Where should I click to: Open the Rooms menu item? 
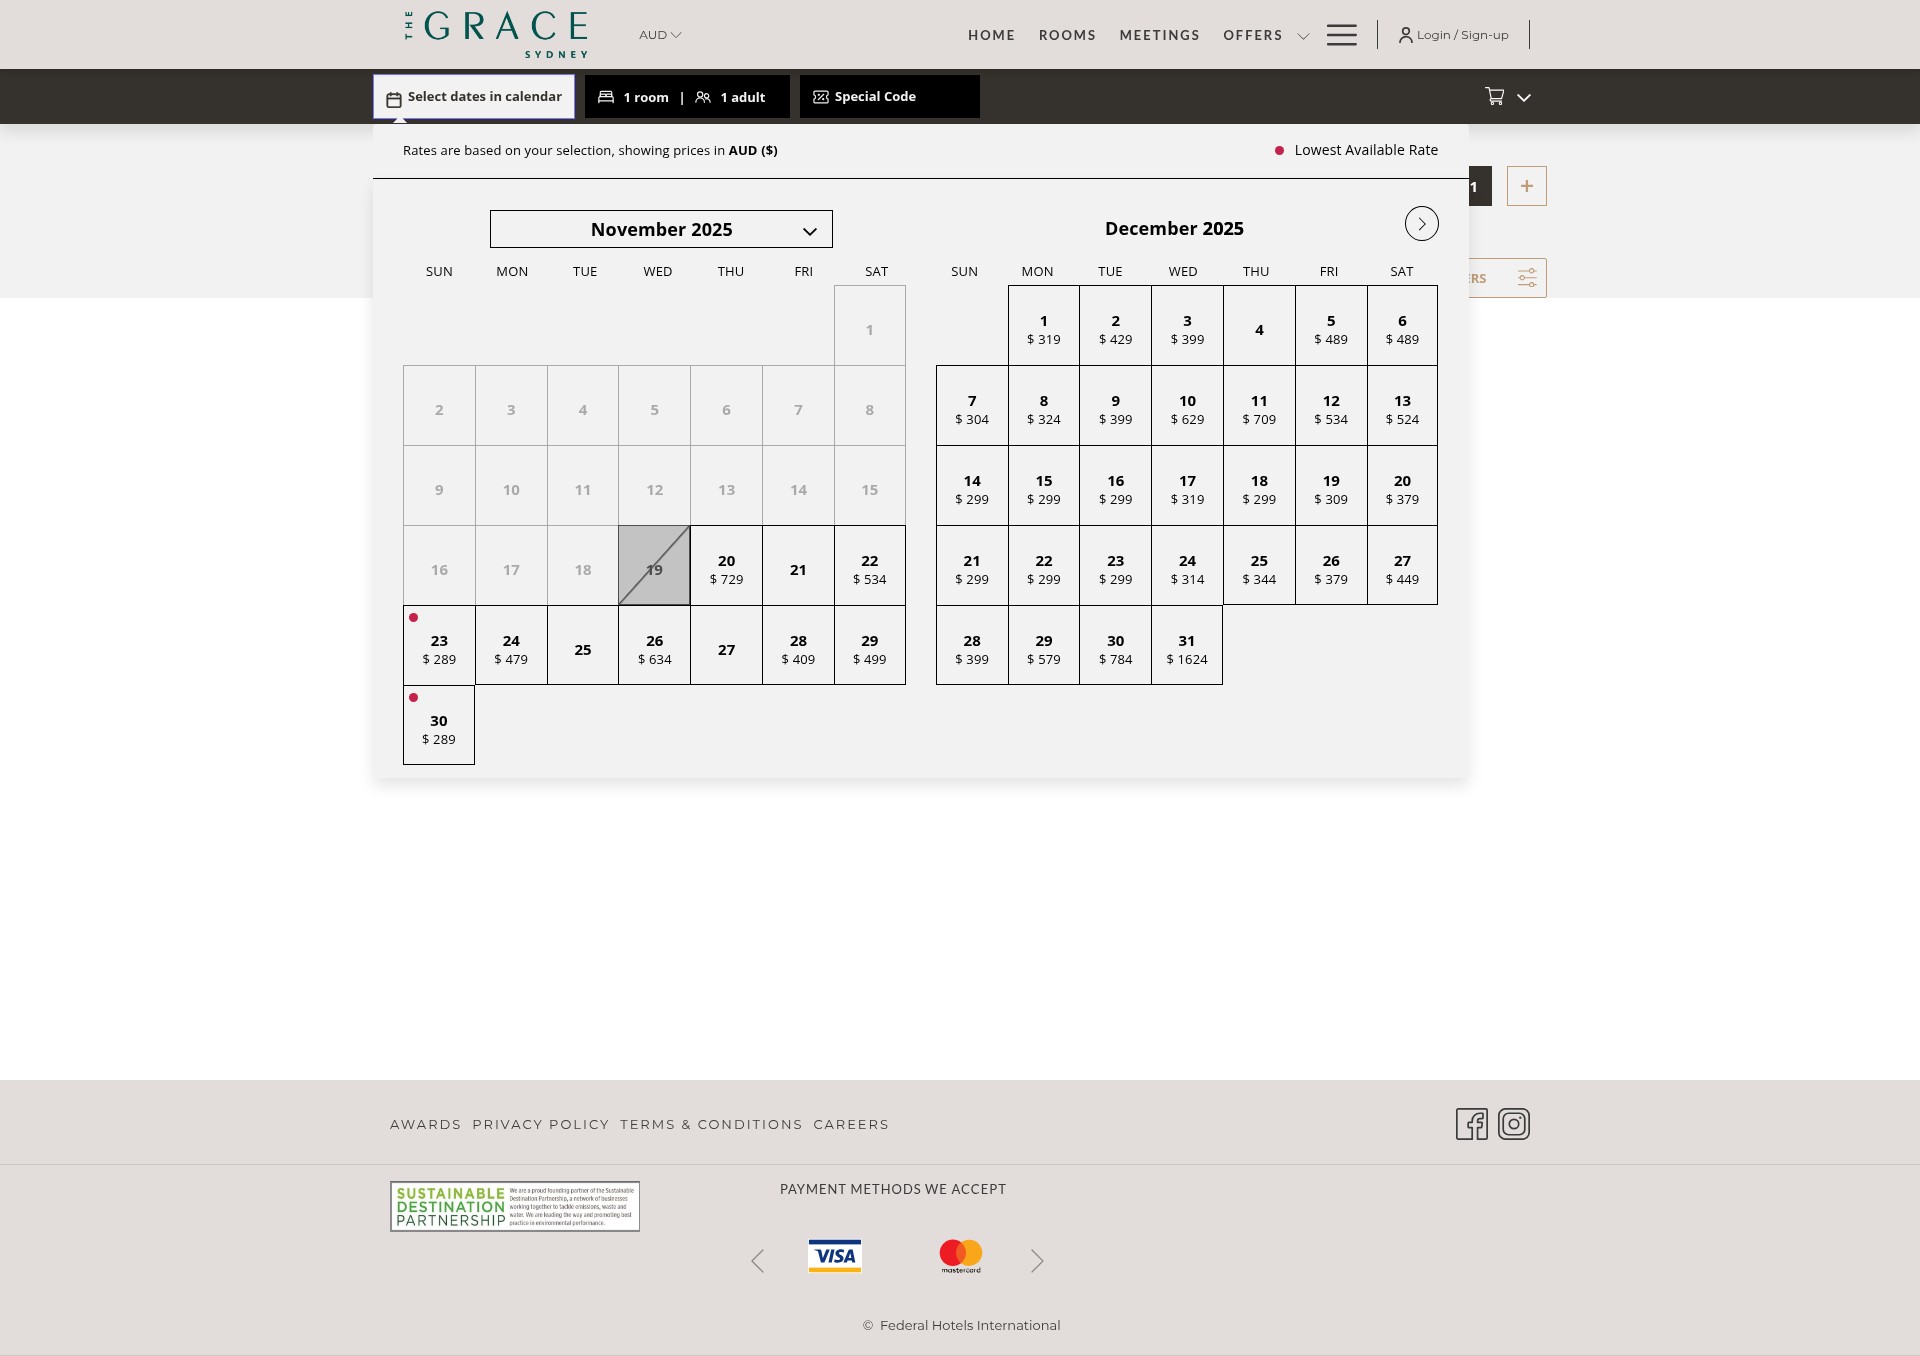coord(1067,35)
